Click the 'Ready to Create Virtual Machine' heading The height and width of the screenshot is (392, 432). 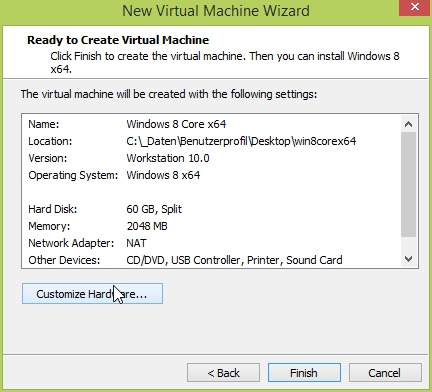point(118,40)
